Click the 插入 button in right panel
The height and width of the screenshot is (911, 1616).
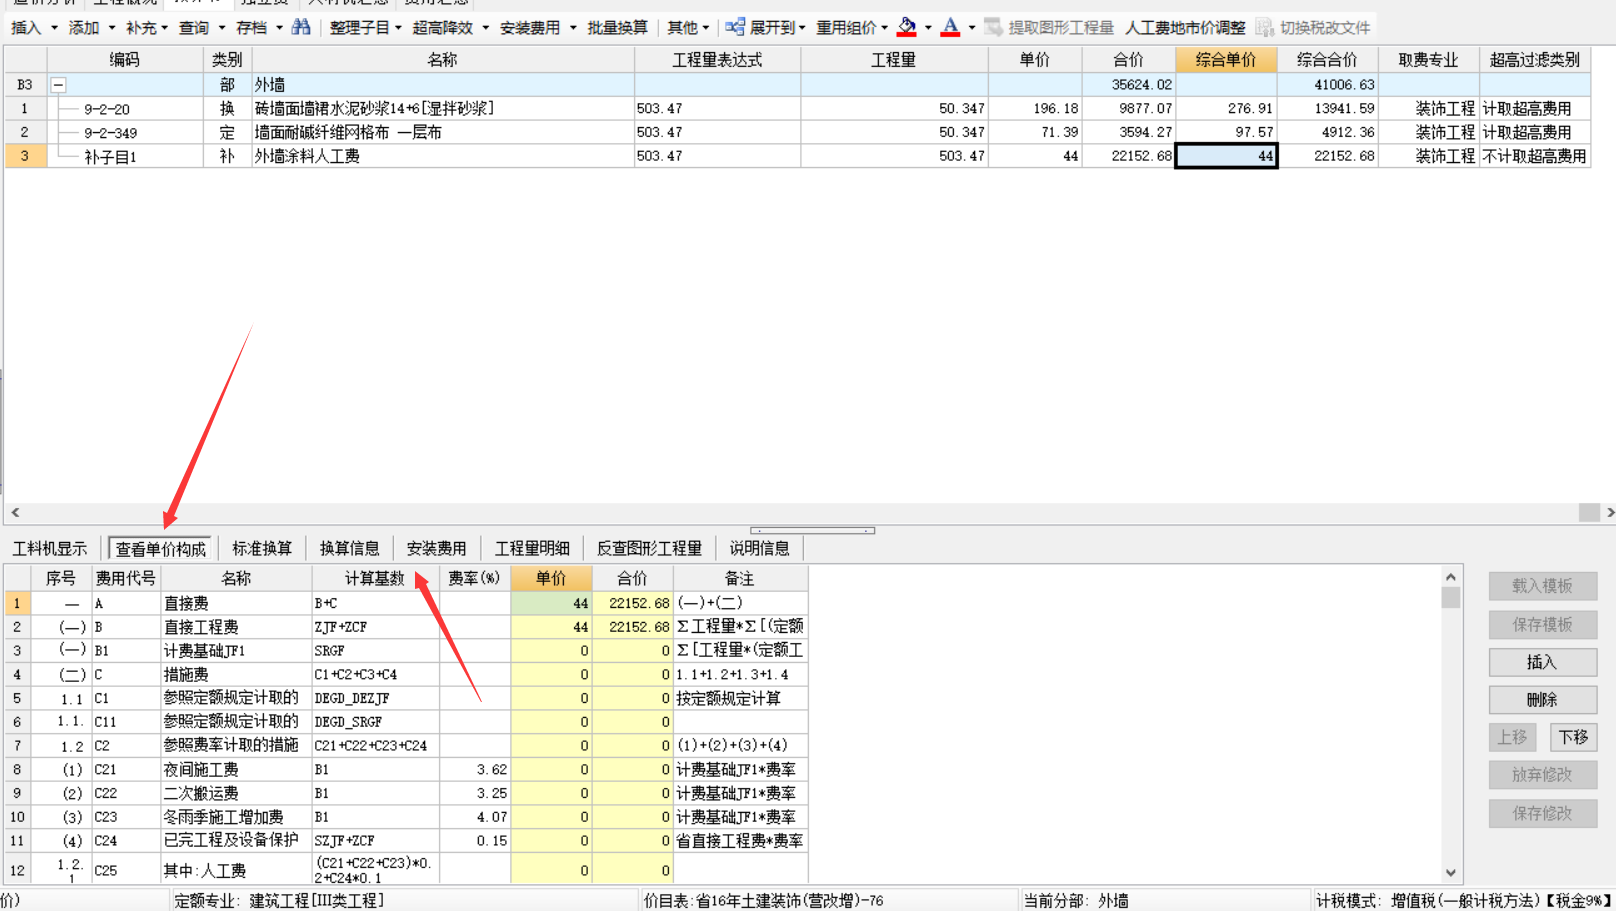click(1542, 662)
